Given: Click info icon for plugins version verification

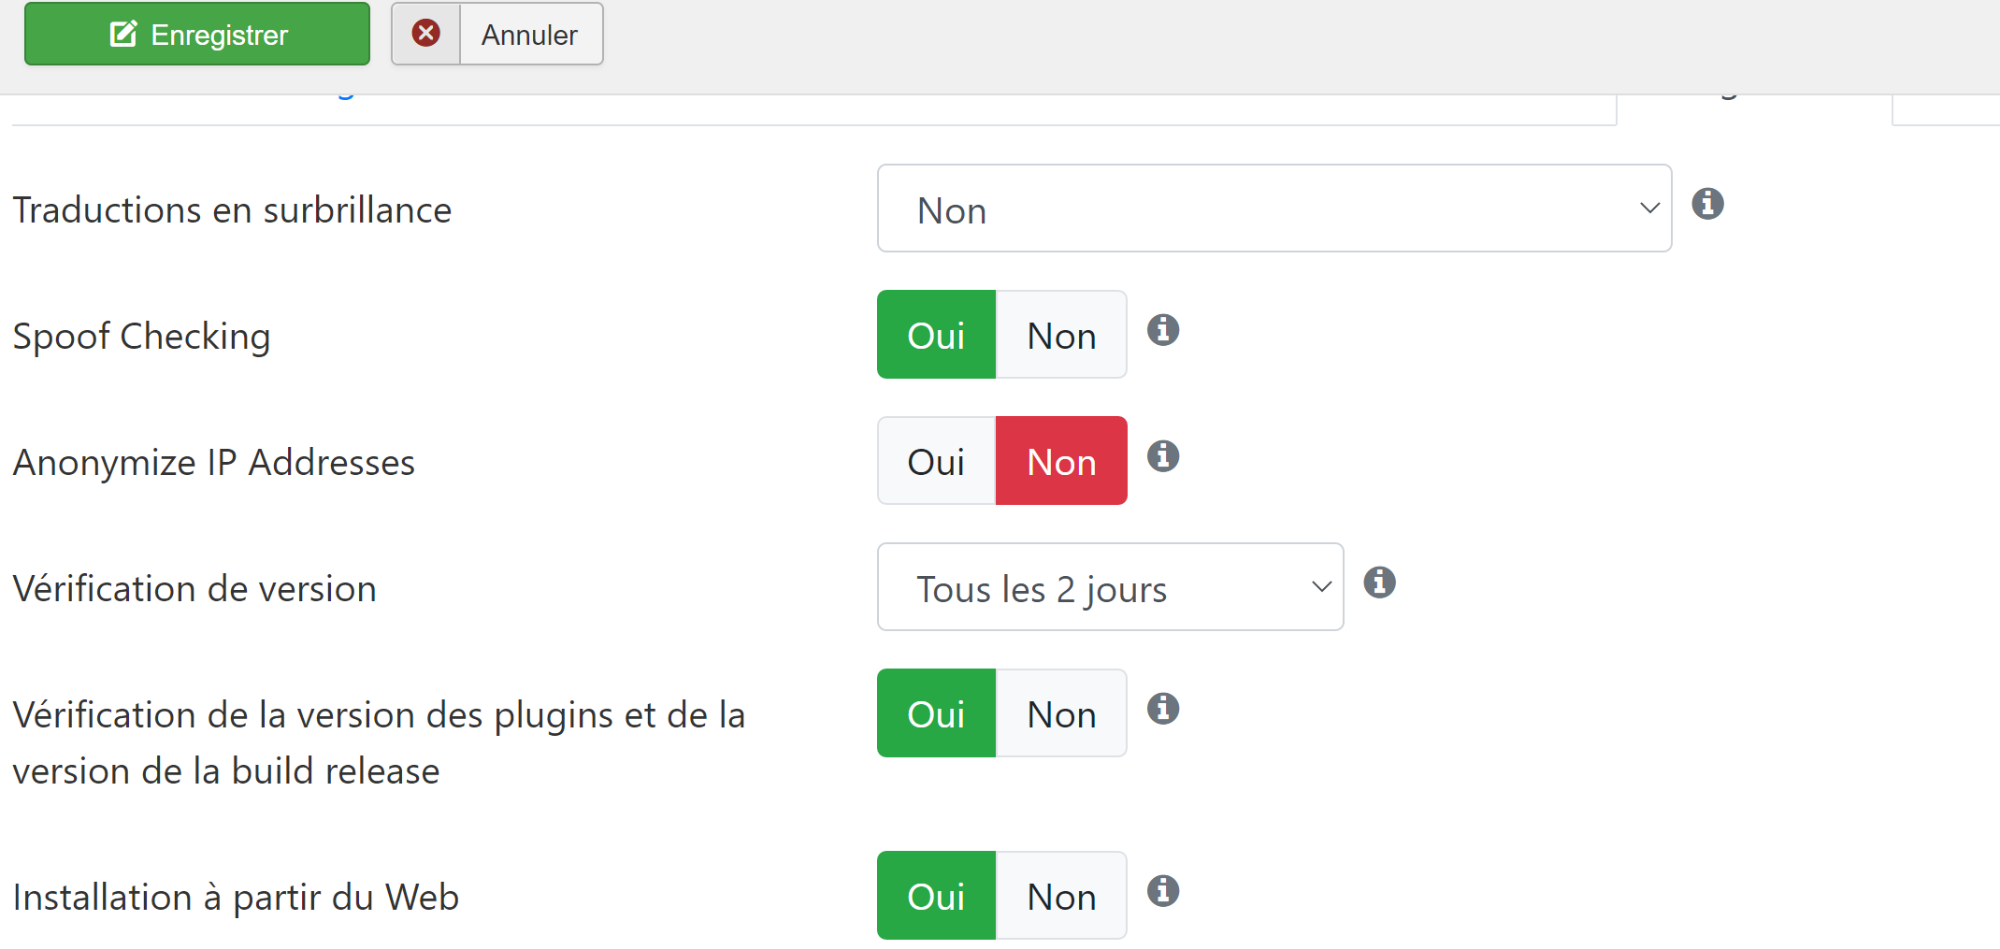Looking at the screenshot, I should tap(1162, 708).
